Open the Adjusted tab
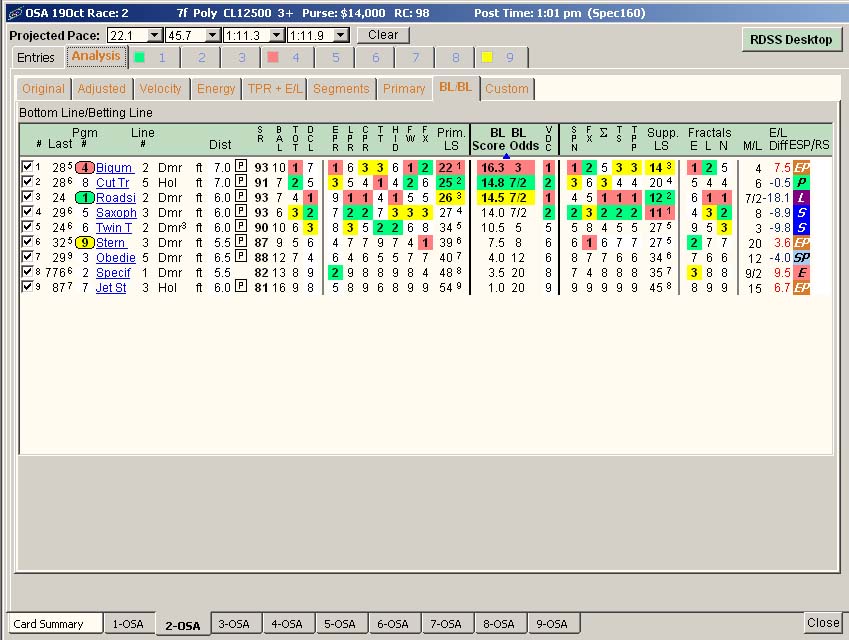 point(102,89)
